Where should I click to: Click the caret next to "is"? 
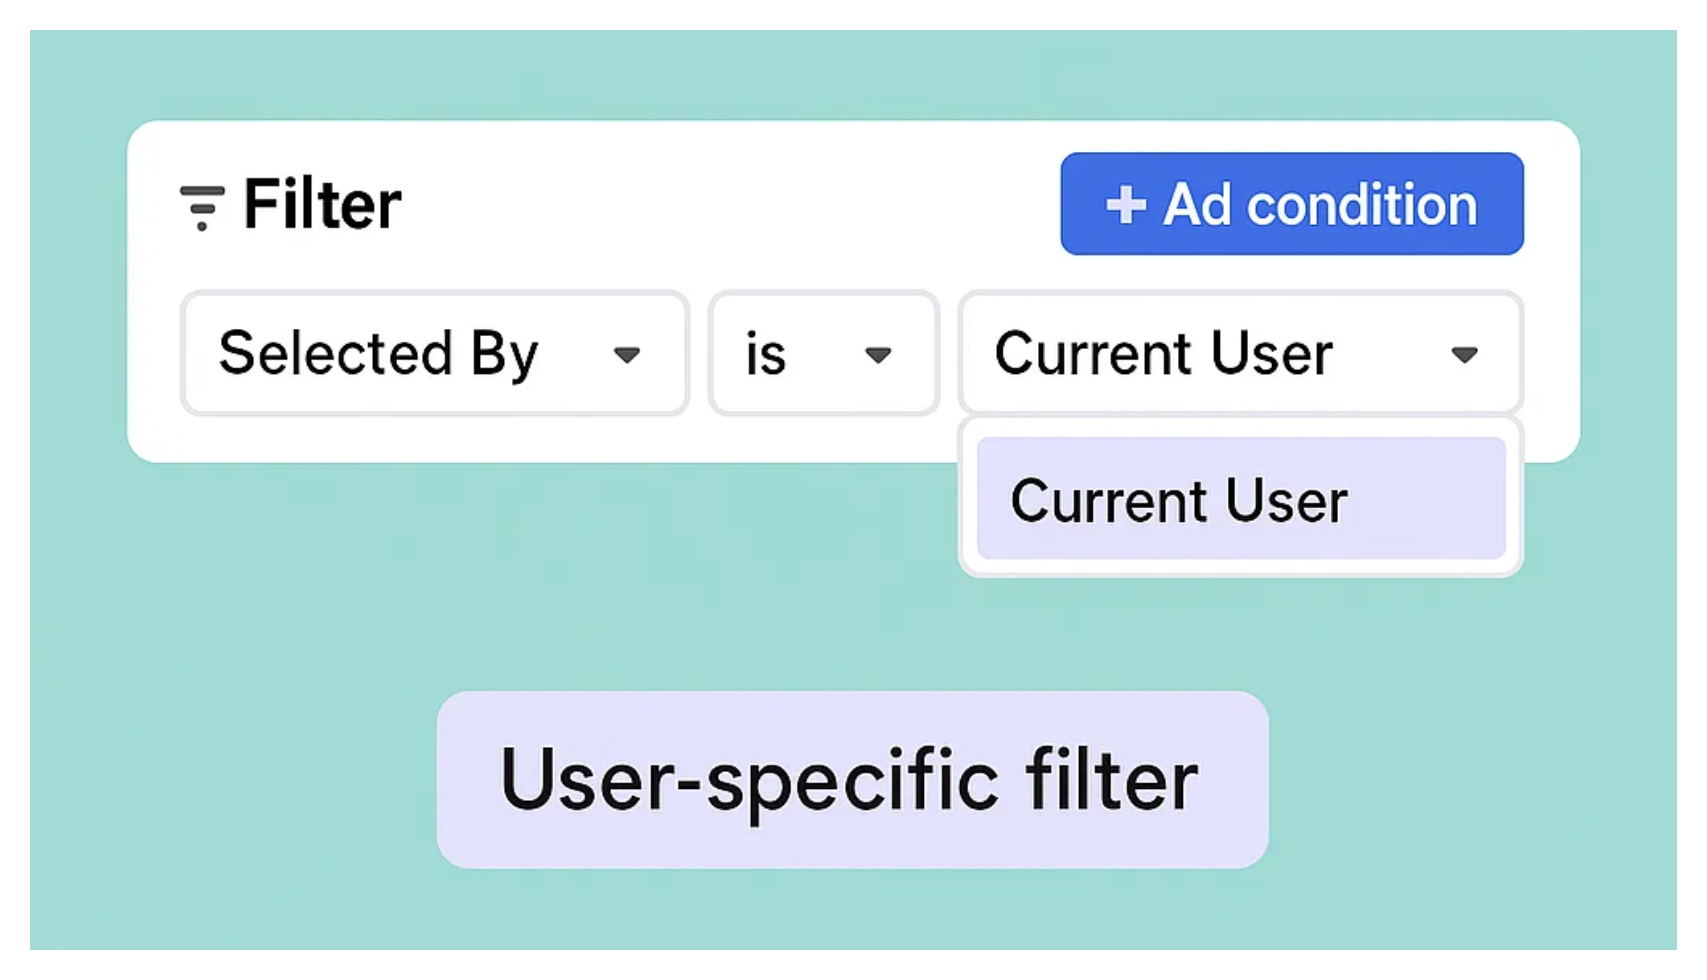click(878, 355)
